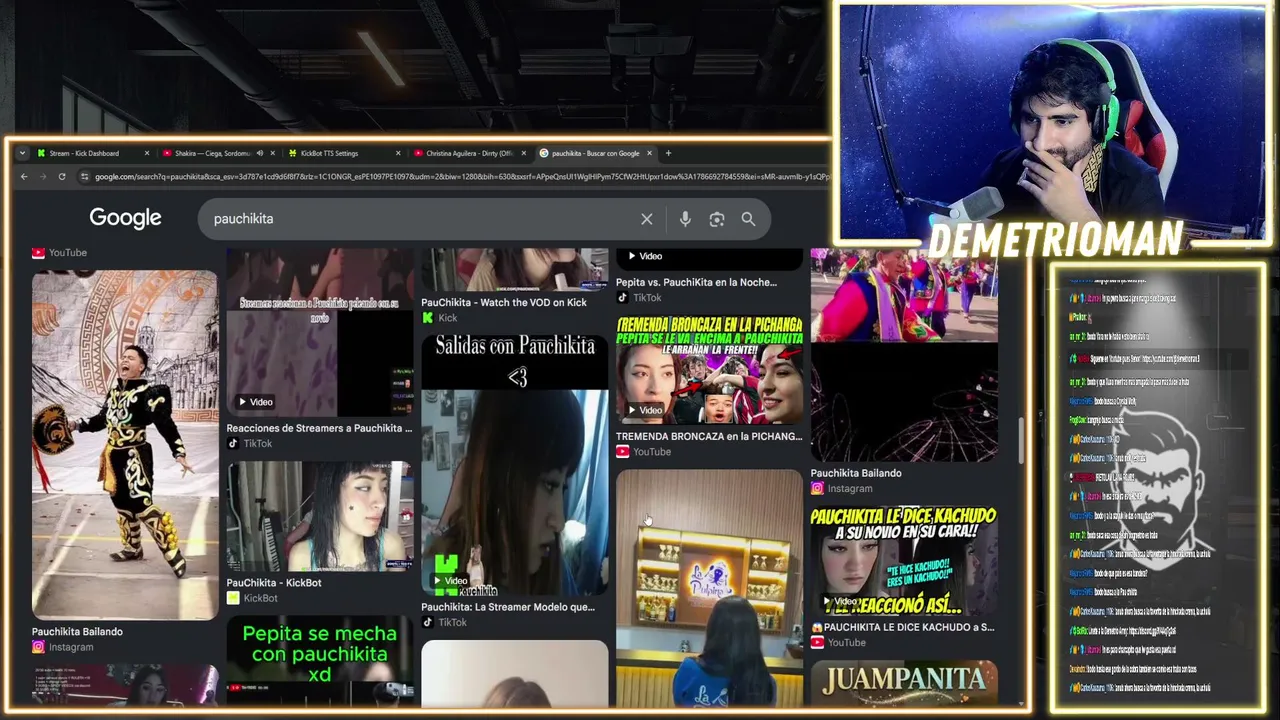Screen dimensions: 1280x720
Task: Clear the pauchikita search query
Action: (647, 219)
